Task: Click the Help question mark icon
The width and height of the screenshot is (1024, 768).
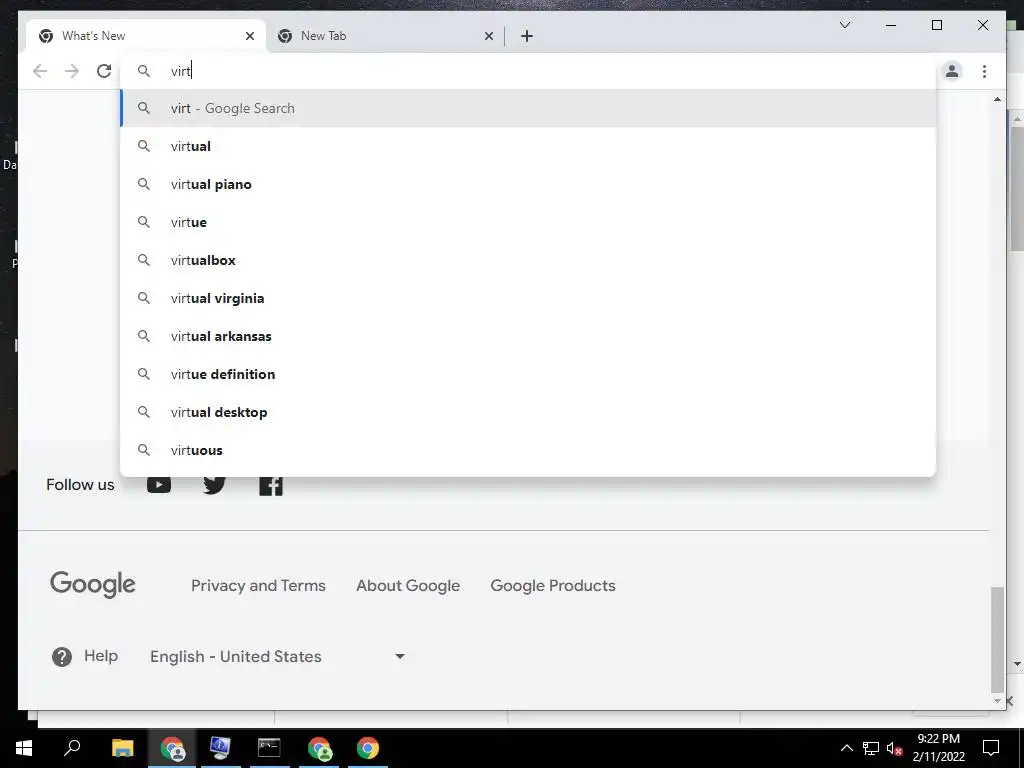Action: (62, 656)
